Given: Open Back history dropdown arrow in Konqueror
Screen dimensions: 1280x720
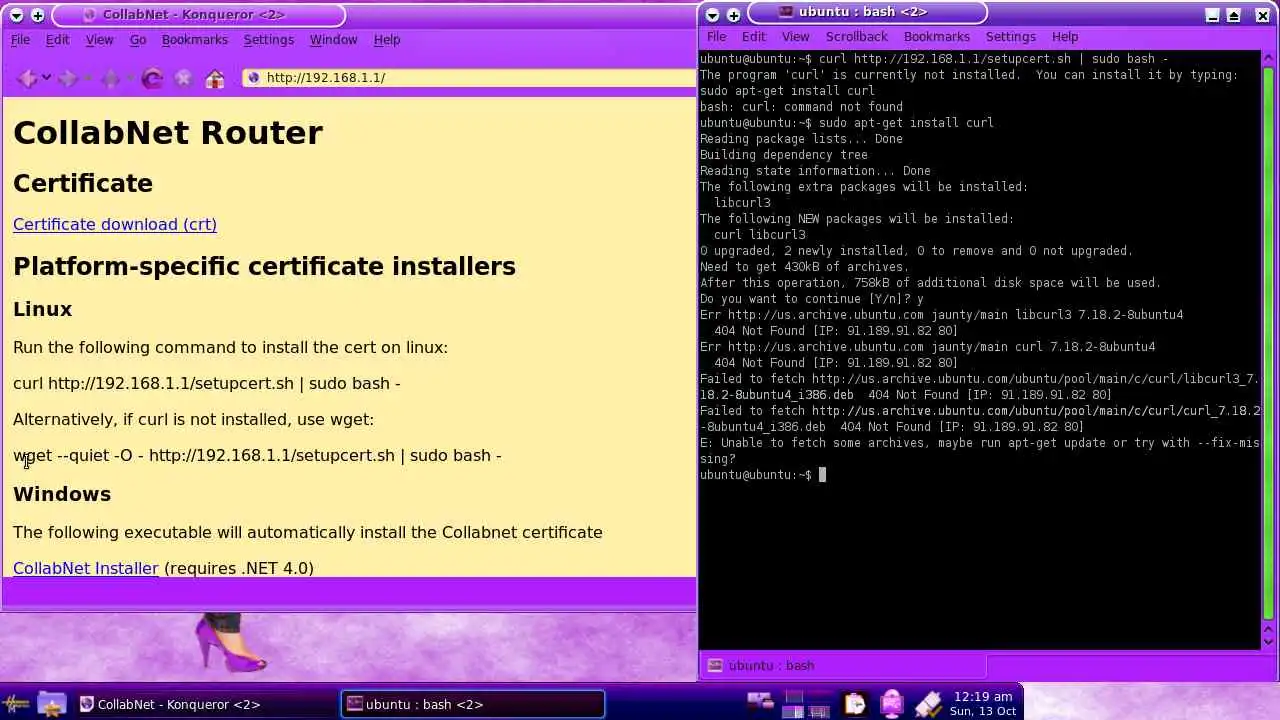Looking at the screenshot, I should [46, 78].
